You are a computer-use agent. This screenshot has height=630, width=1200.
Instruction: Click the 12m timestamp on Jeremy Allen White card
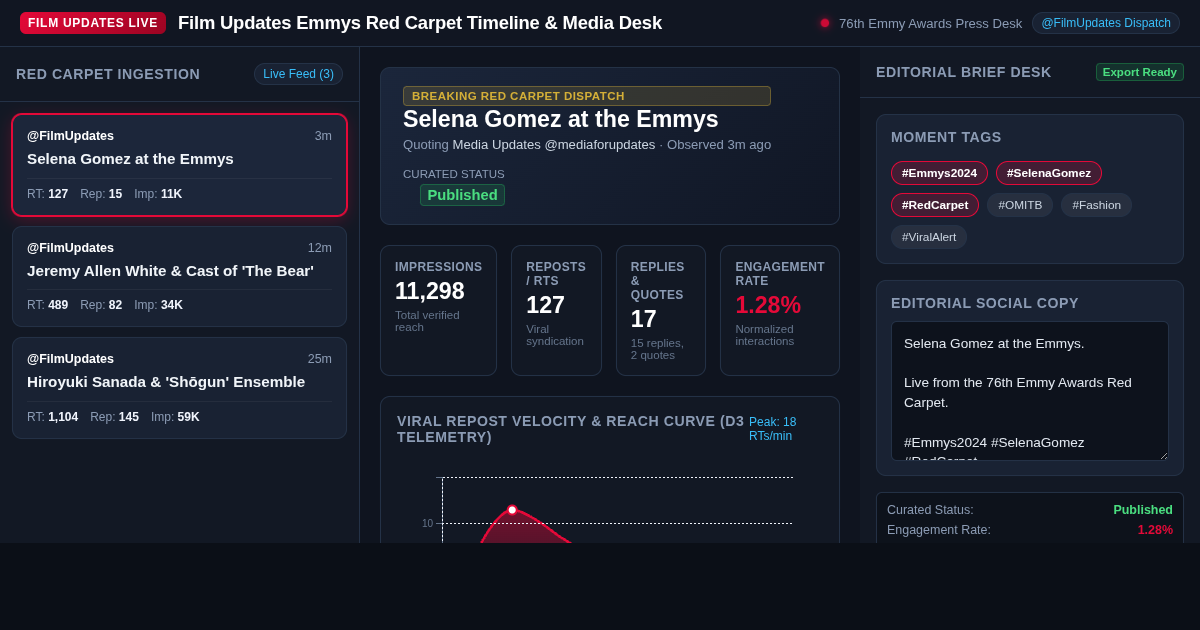(x=320, y=248)
